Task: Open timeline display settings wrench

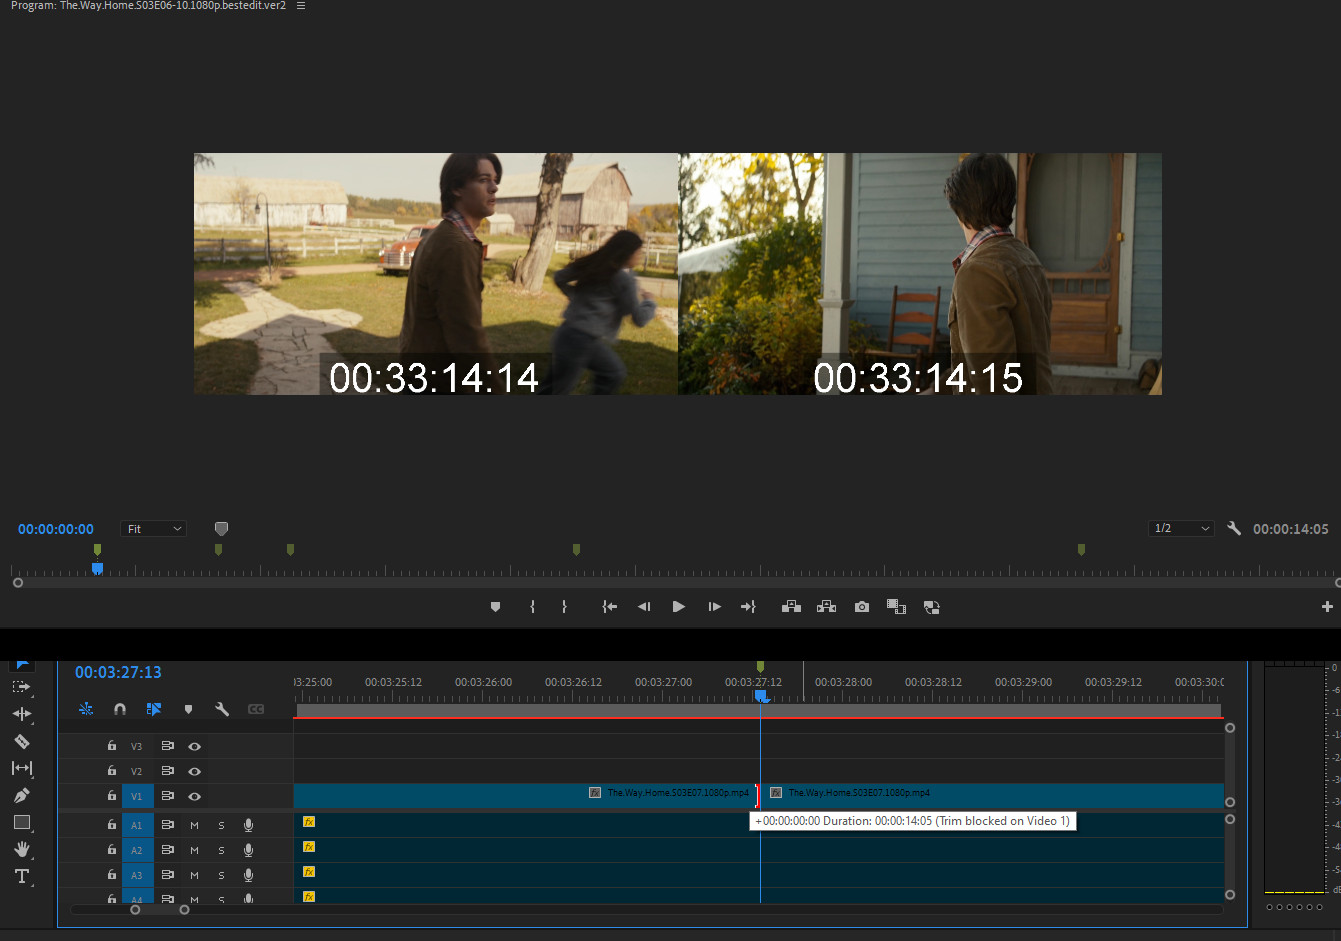Action: tap(222, 709)
